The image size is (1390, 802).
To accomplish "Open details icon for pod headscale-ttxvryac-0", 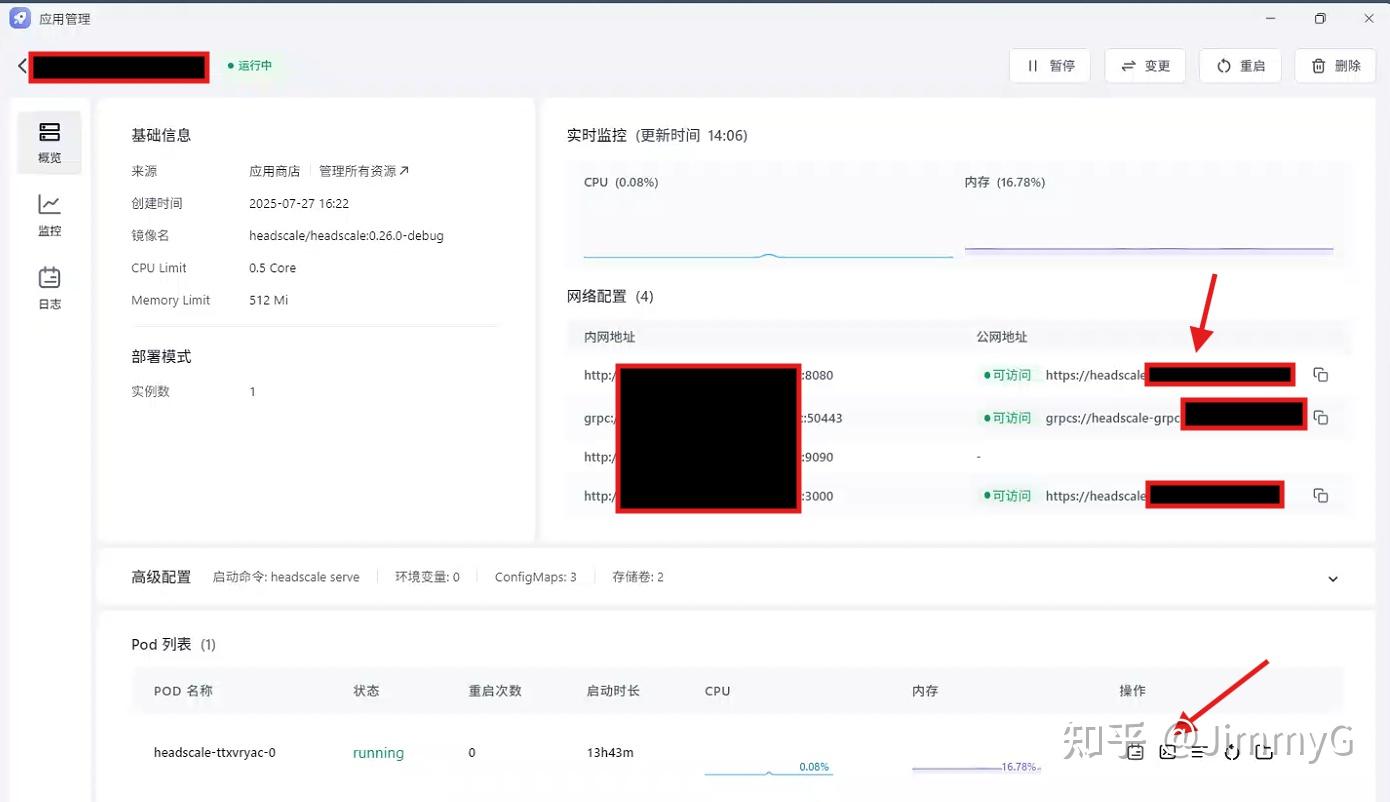I will 1135,751.
